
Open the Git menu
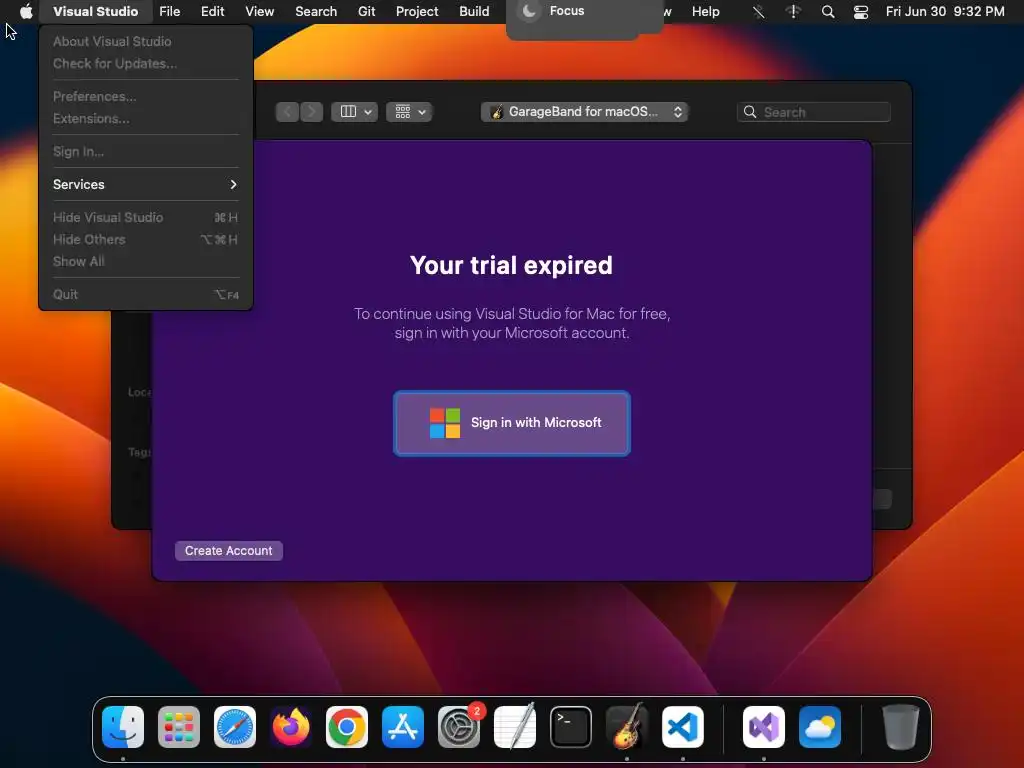(366, 12)
